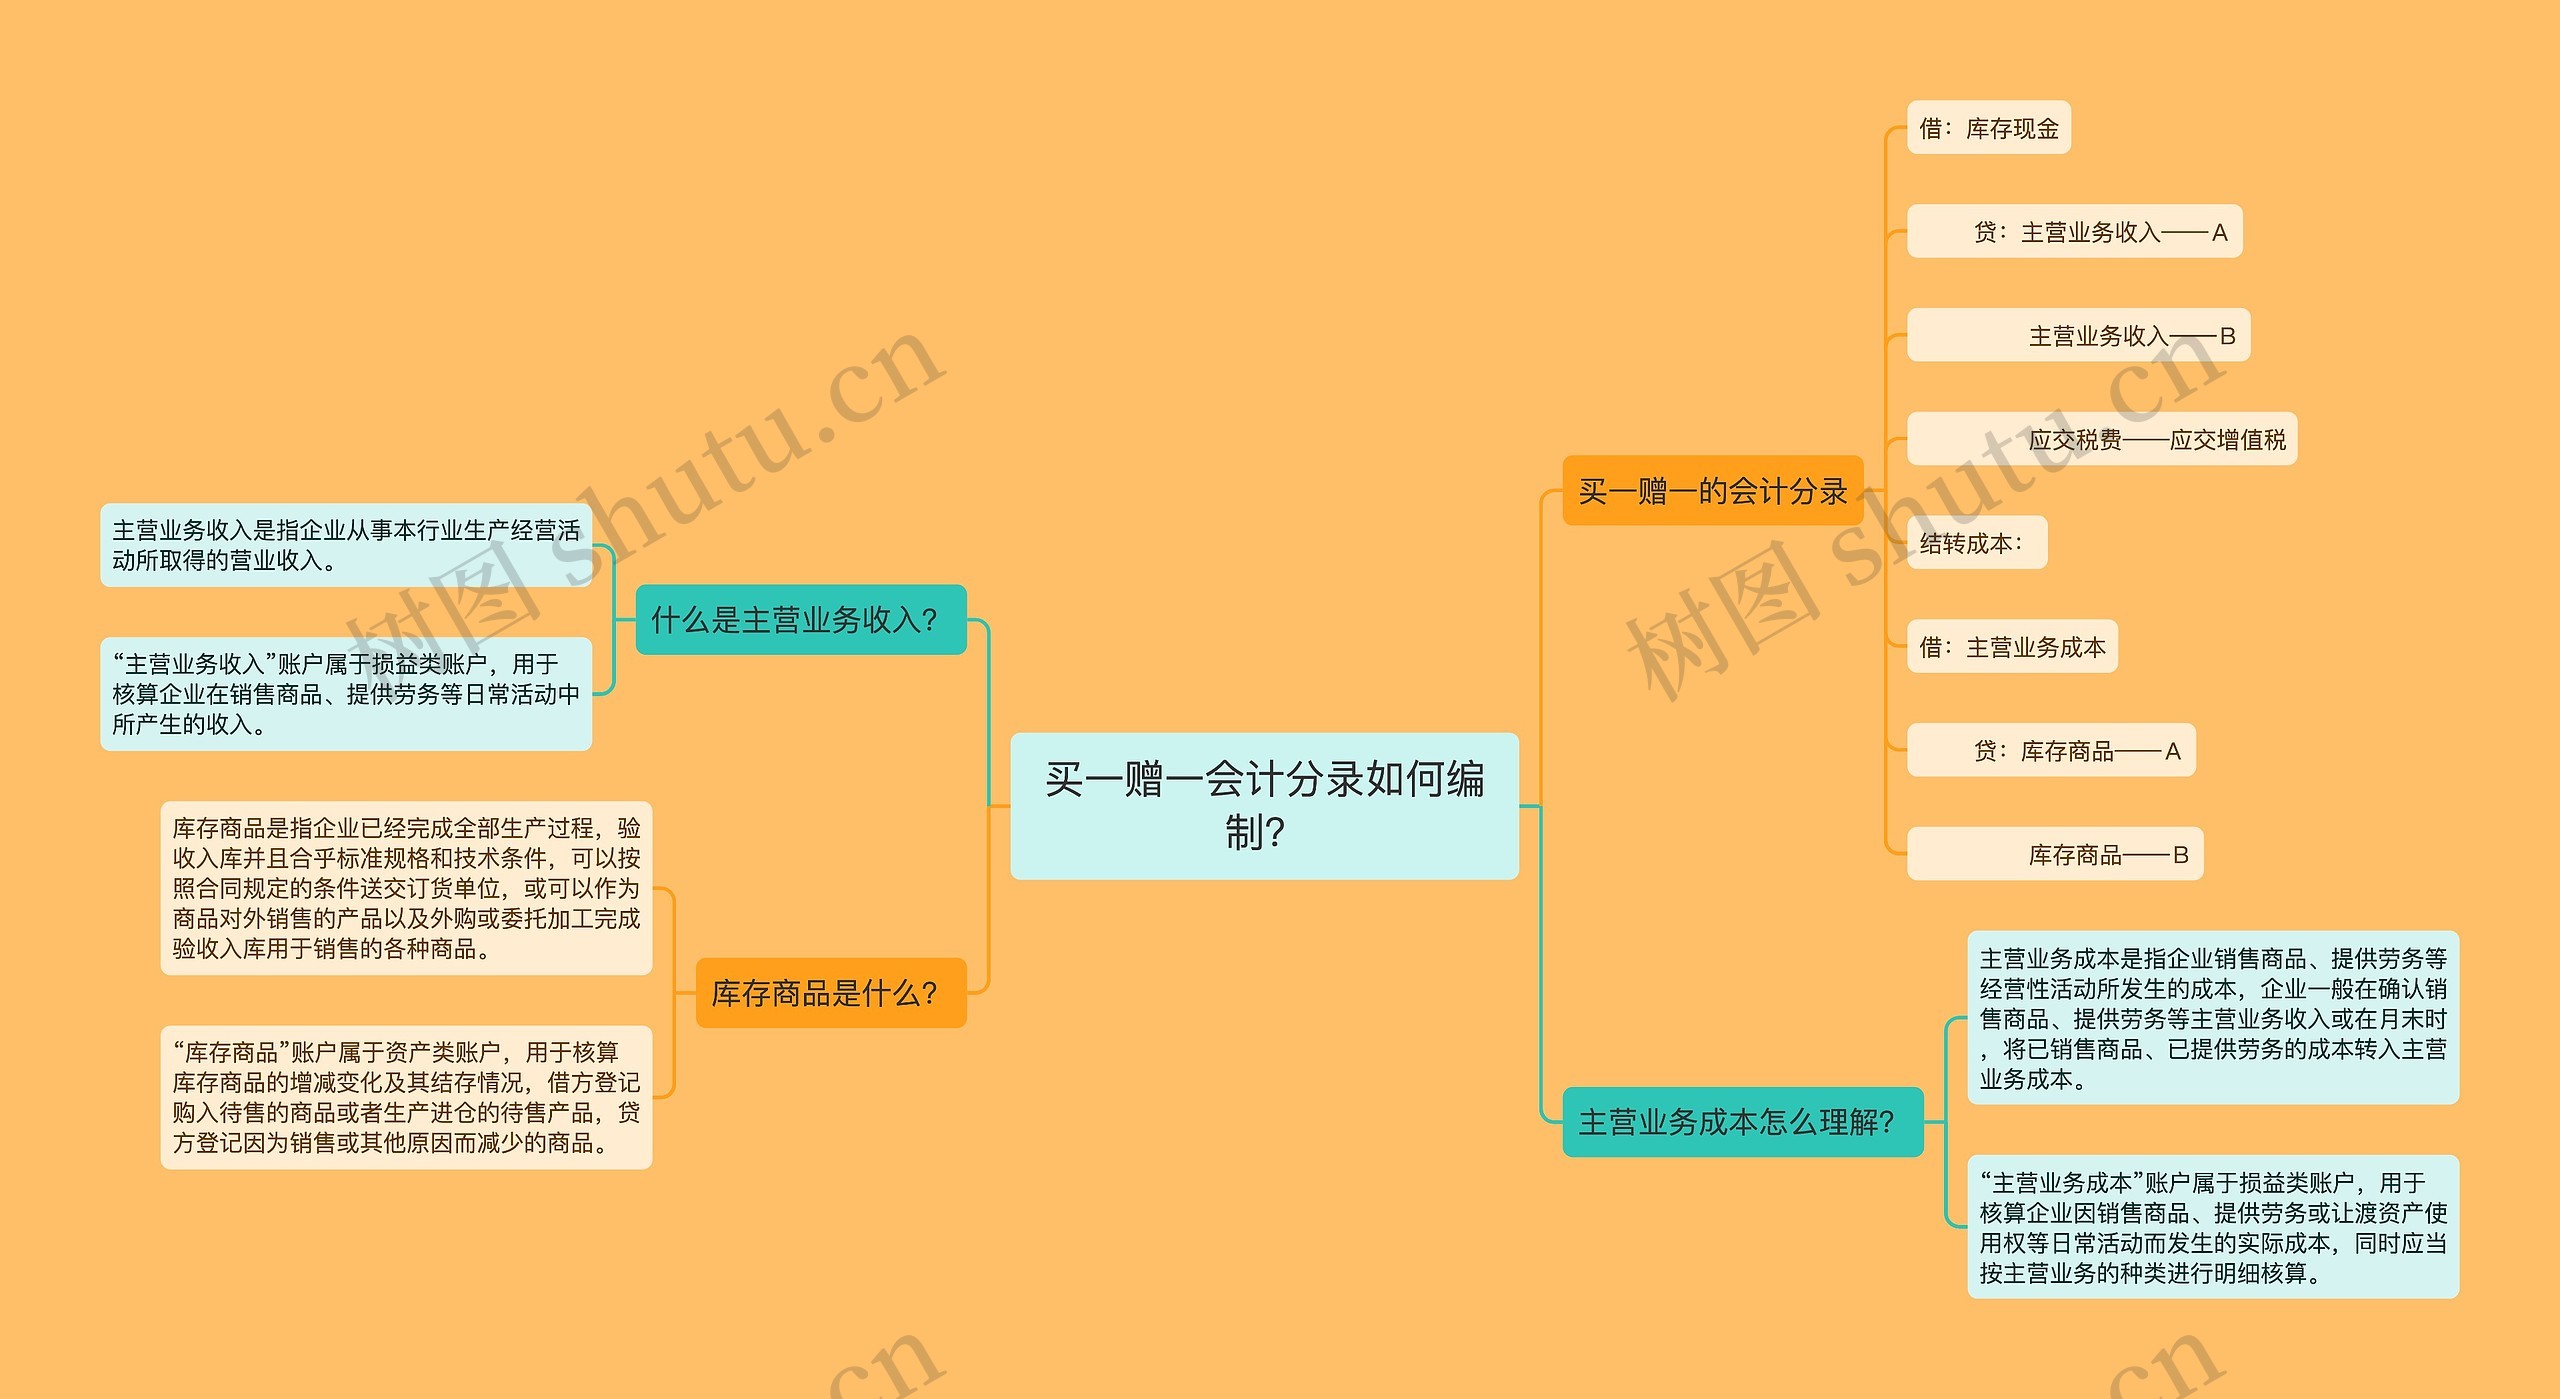This screenshot has width=2560, height=1399.
Task: Select central node 买一赠一会计分录如何编制?
Action: (1264, 806)
